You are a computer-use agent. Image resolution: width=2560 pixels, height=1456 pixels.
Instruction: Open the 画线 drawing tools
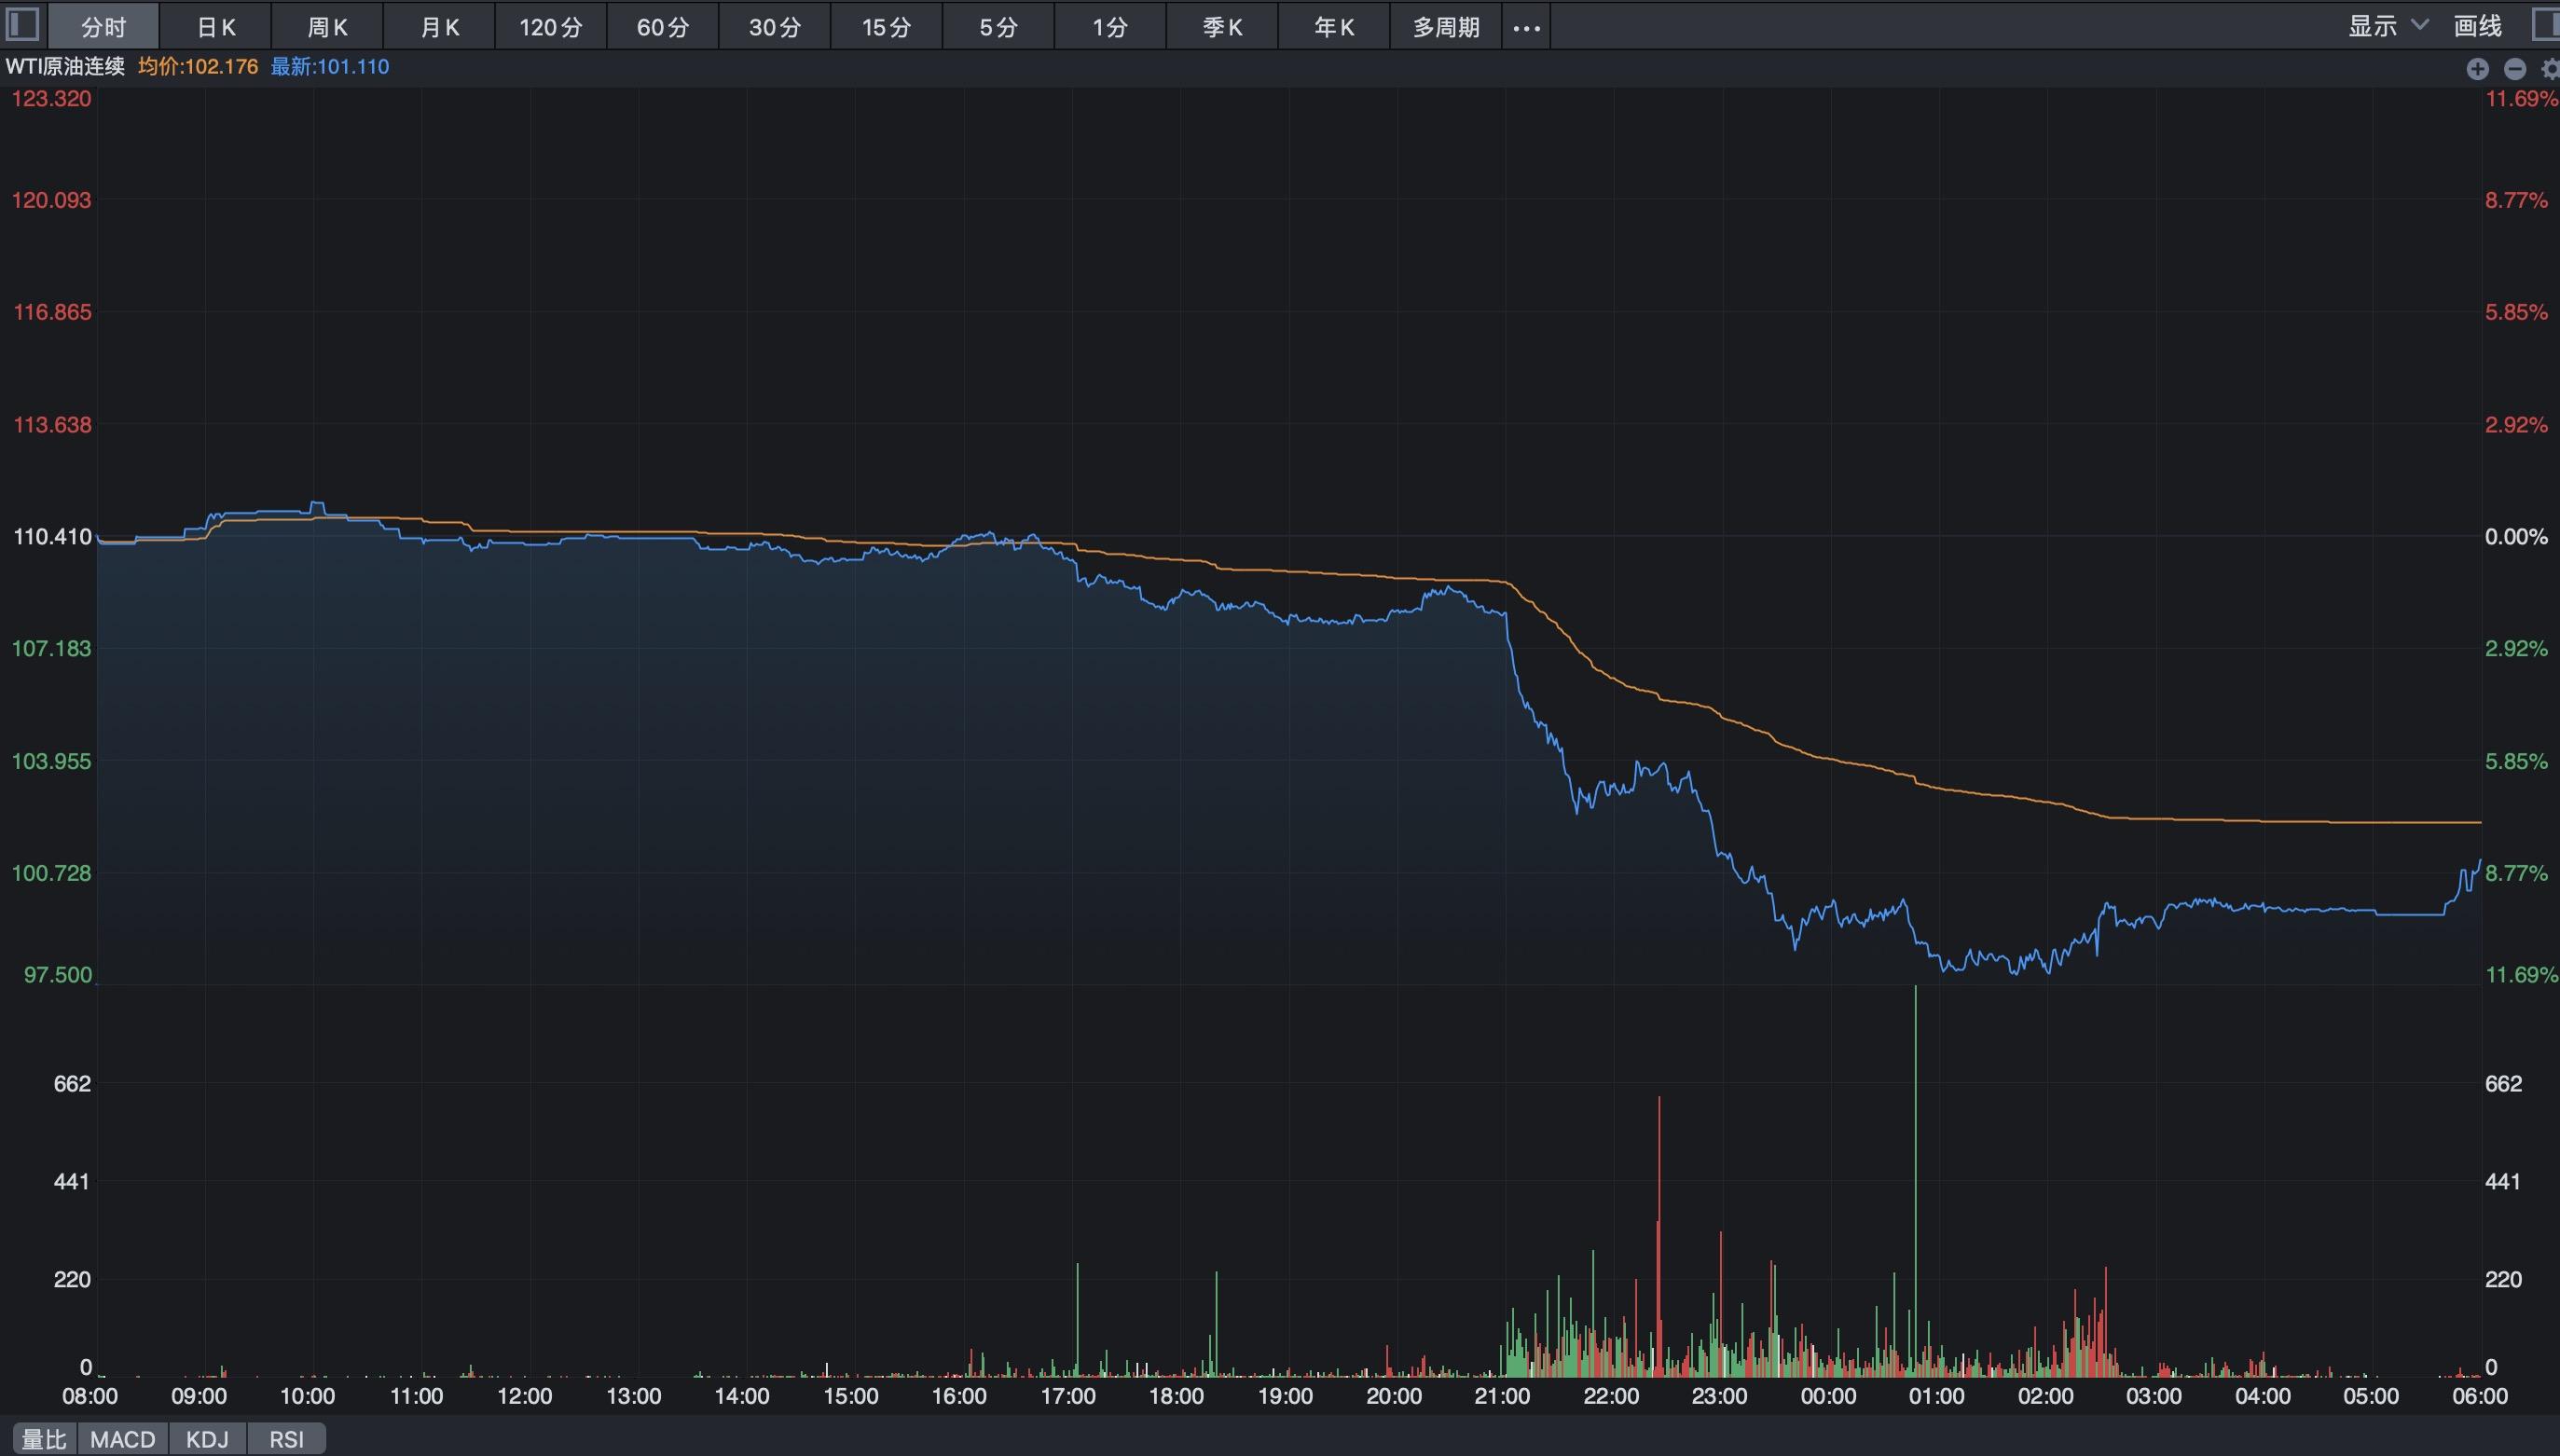(x=2478, y=26)
